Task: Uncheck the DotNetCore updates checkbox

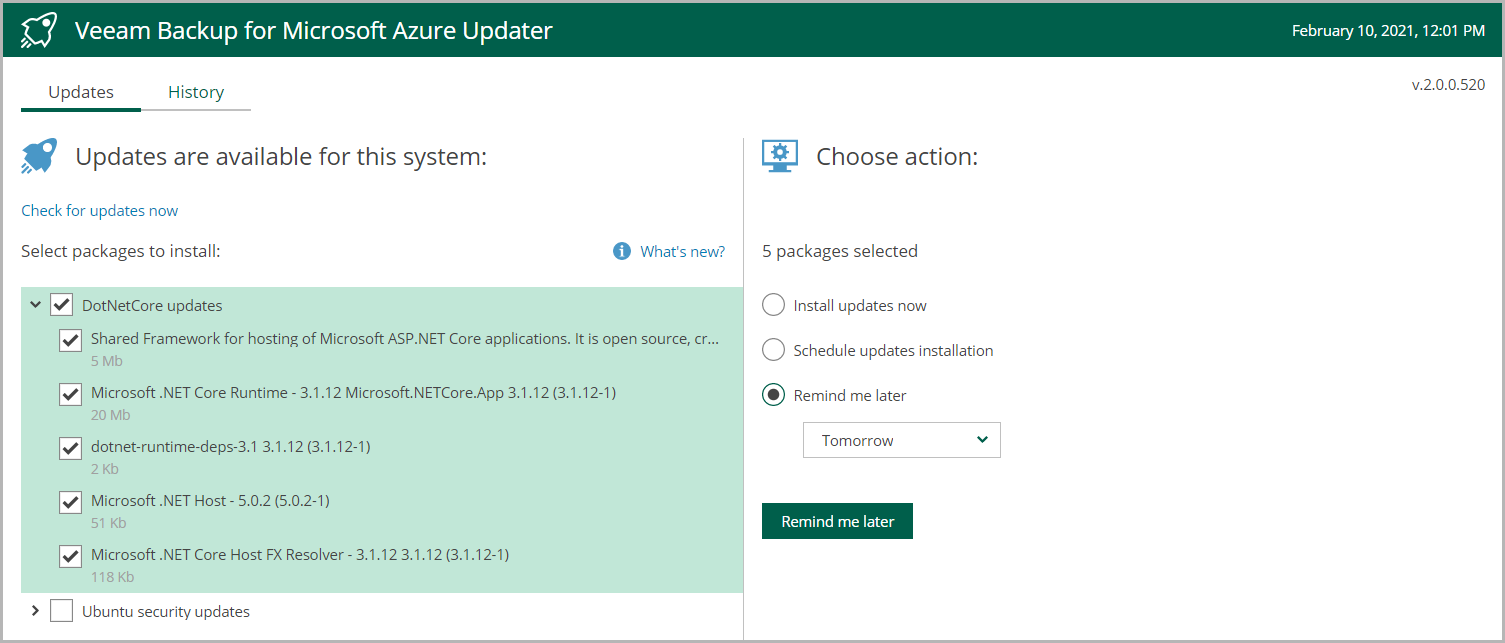Action: 62,305
